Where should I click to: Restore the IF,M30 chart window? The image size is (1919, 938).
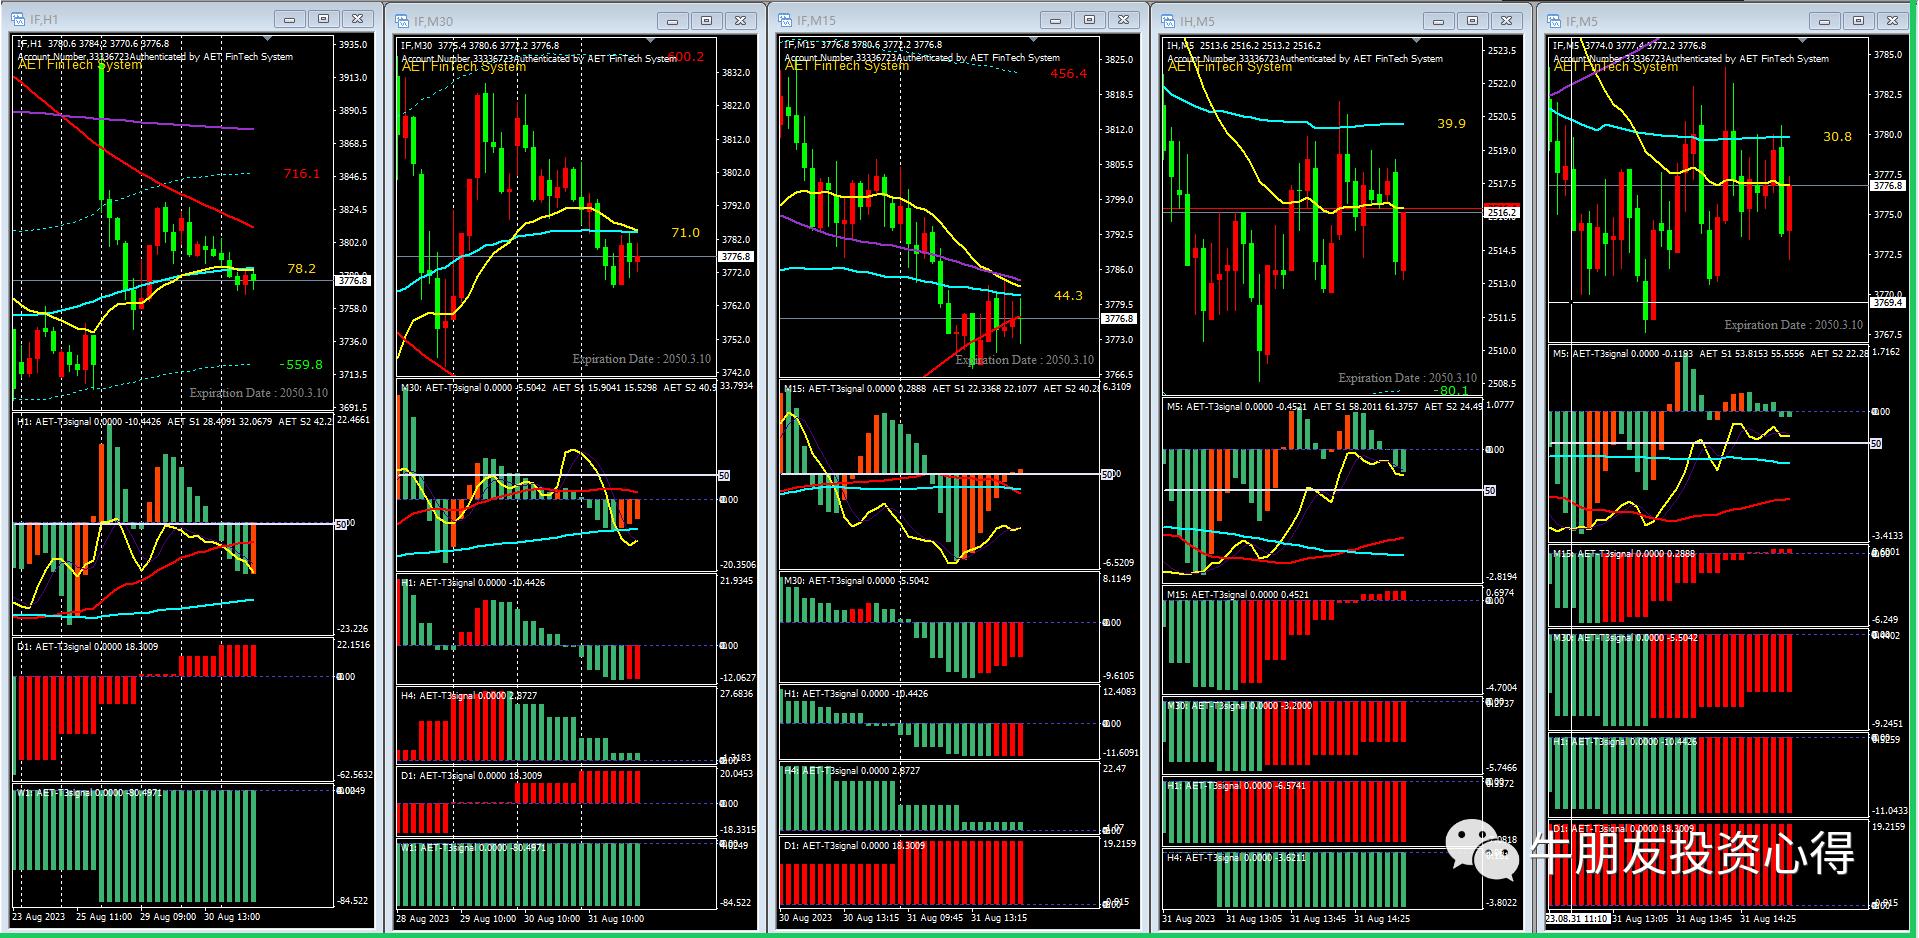(x=707, y=21)
